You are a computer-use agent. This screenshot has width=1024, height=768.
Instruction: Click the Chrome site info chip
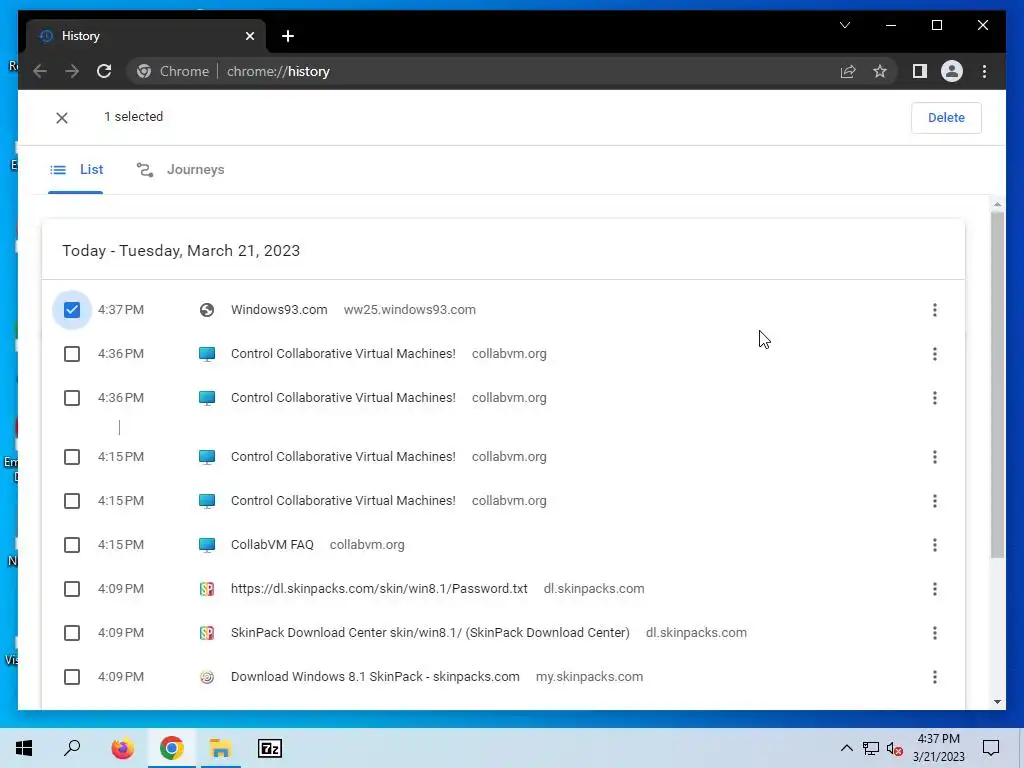[173, 71]
